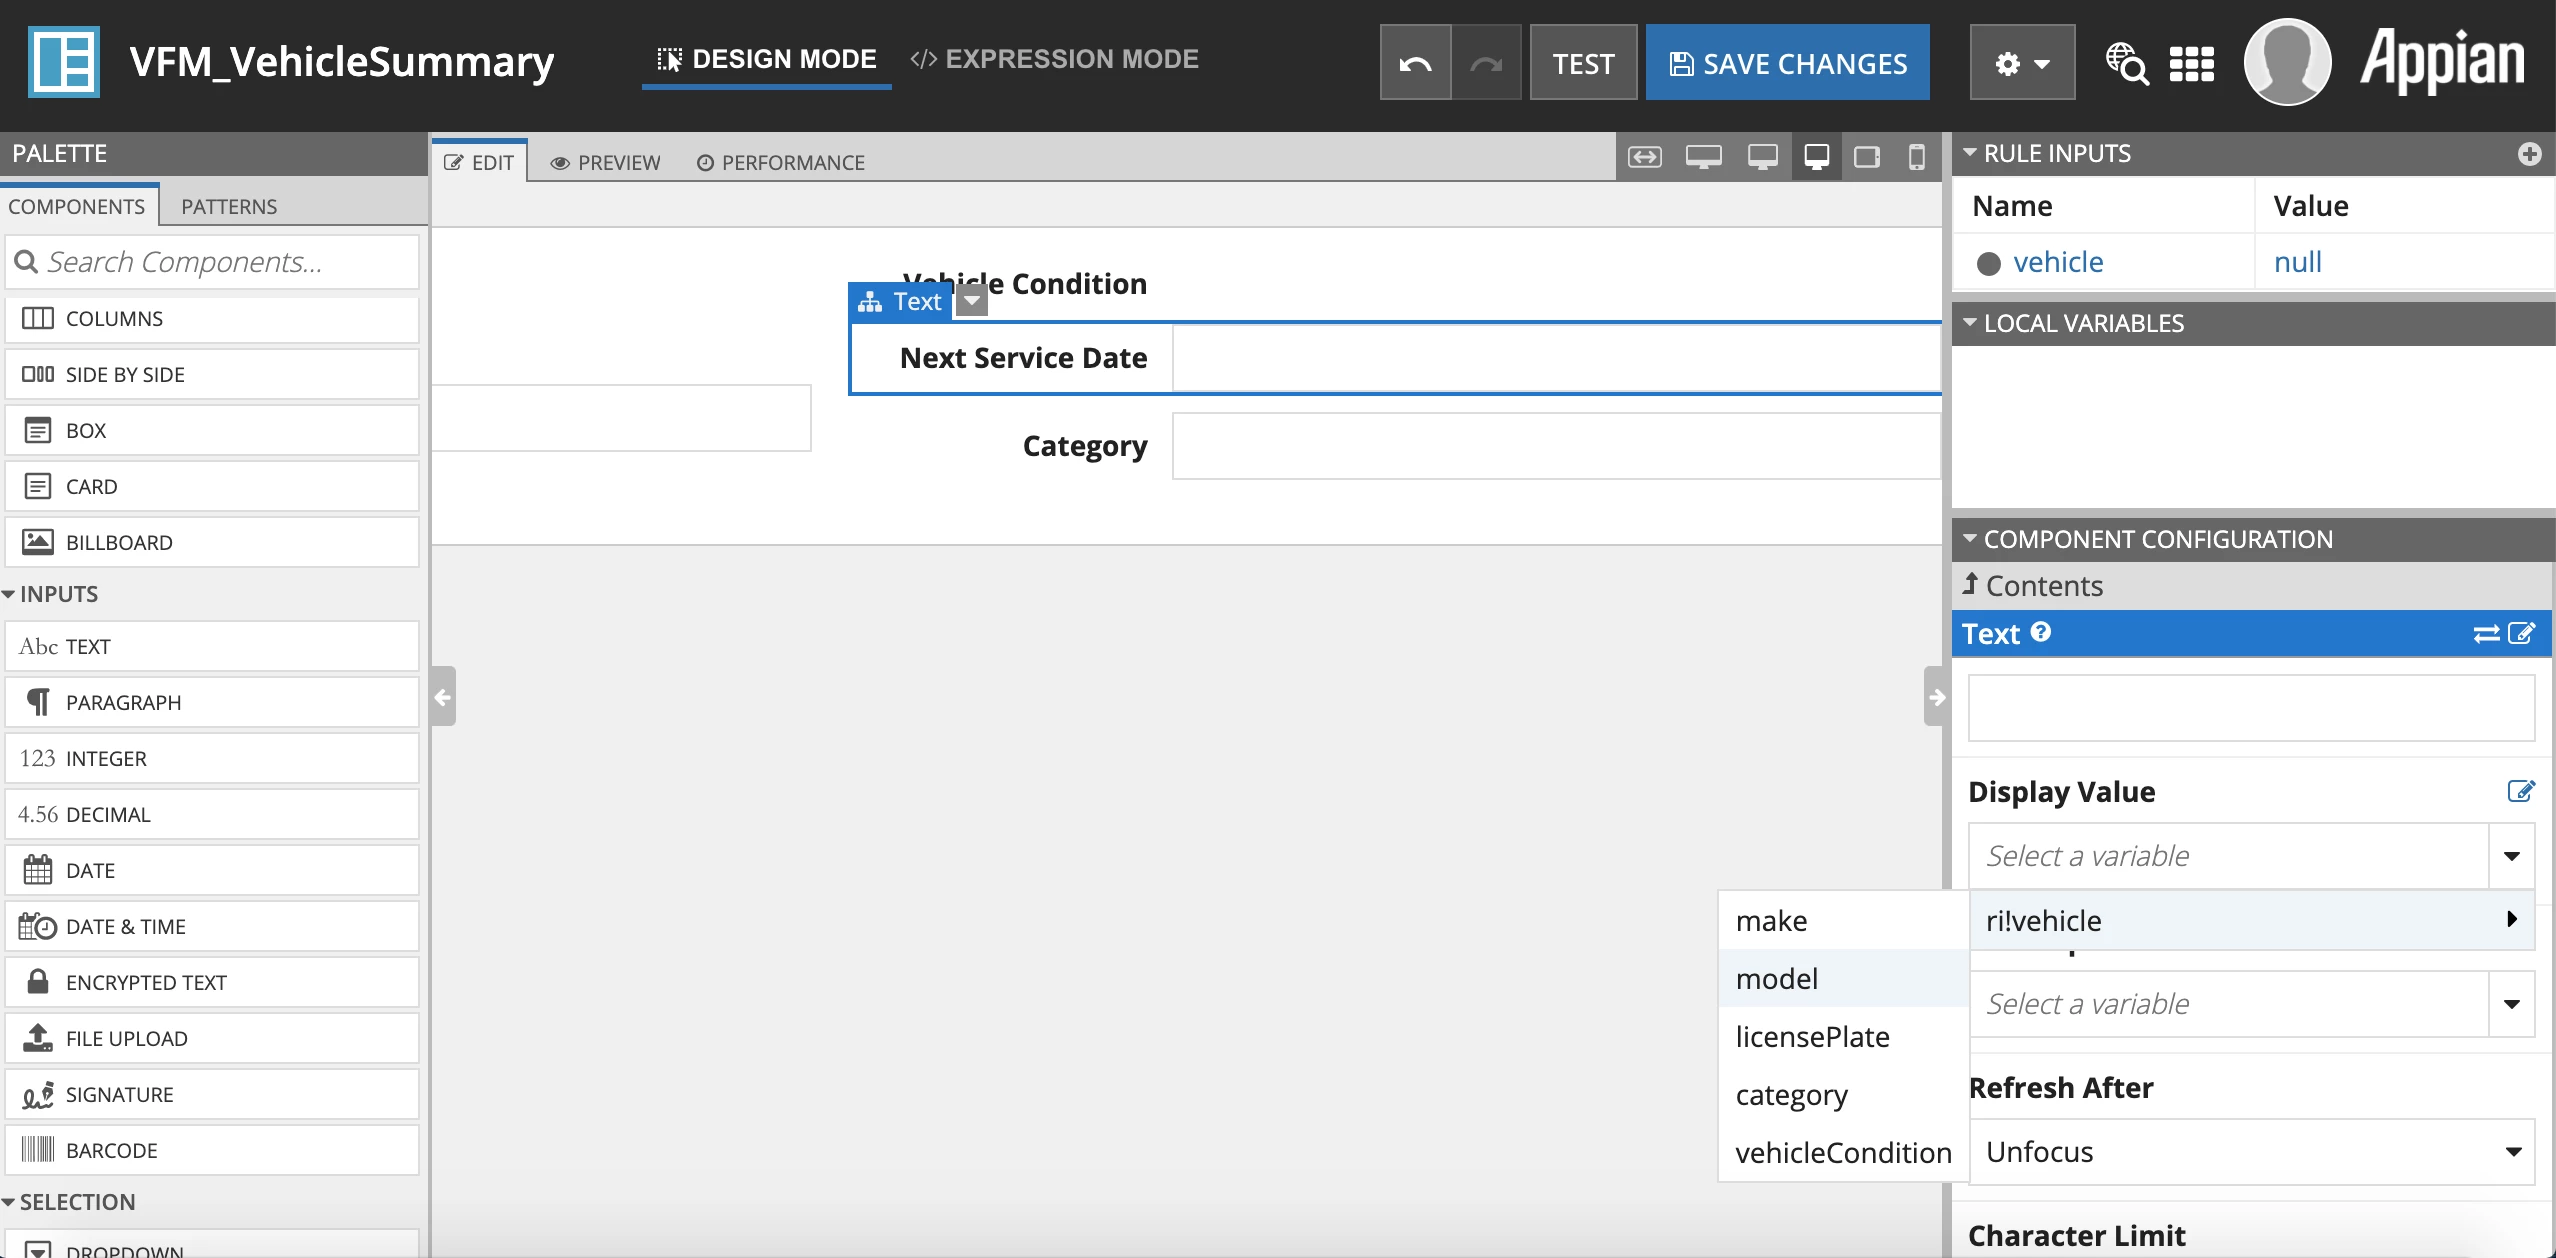2556x1258 pixels.
Task: Choose the make field
Action: pos(1844,920)
